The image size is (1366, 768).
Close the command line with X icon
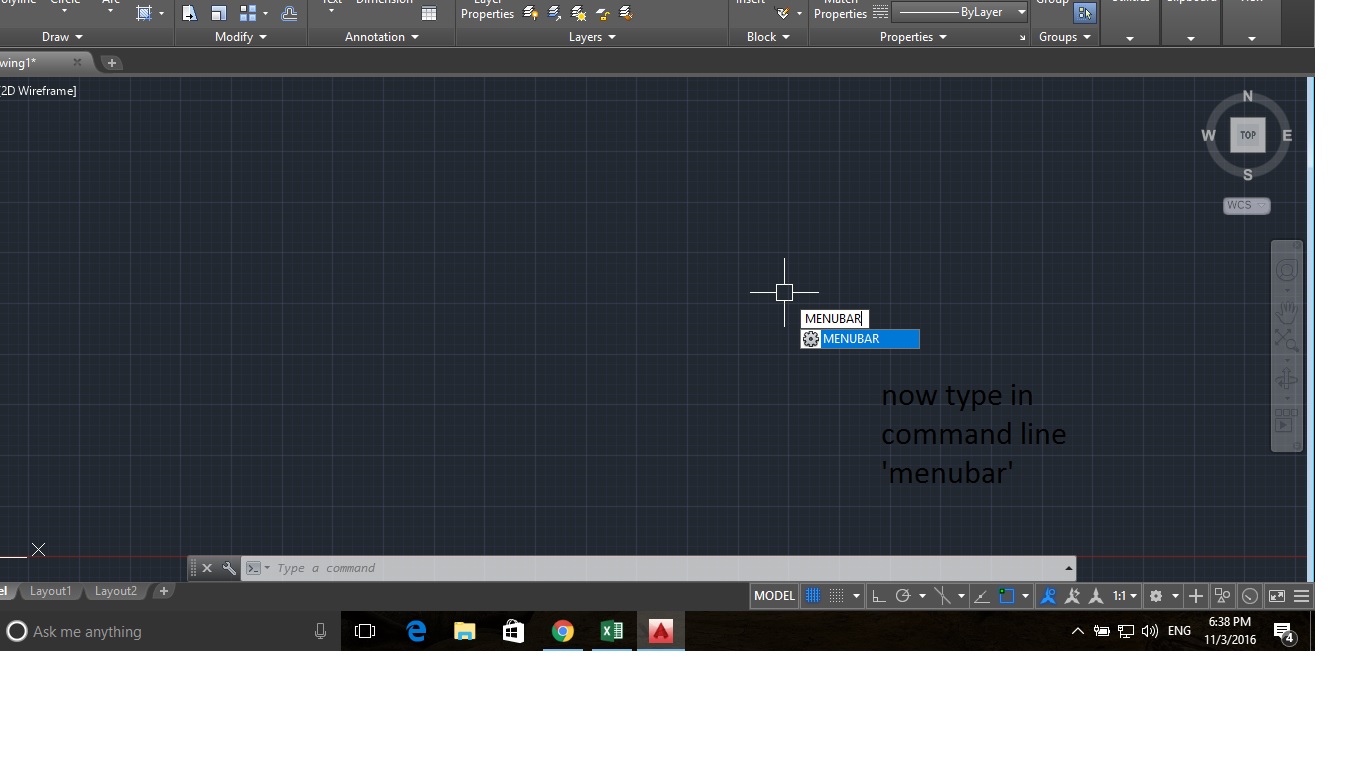pos(207,568)
